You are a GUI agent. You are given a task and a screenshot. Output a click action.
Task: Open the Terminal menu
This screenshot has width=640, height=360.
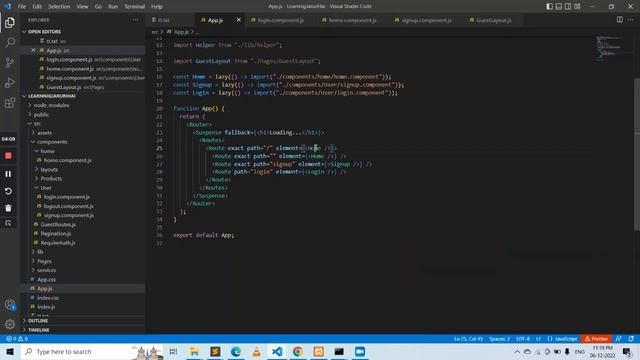[134, 7]
